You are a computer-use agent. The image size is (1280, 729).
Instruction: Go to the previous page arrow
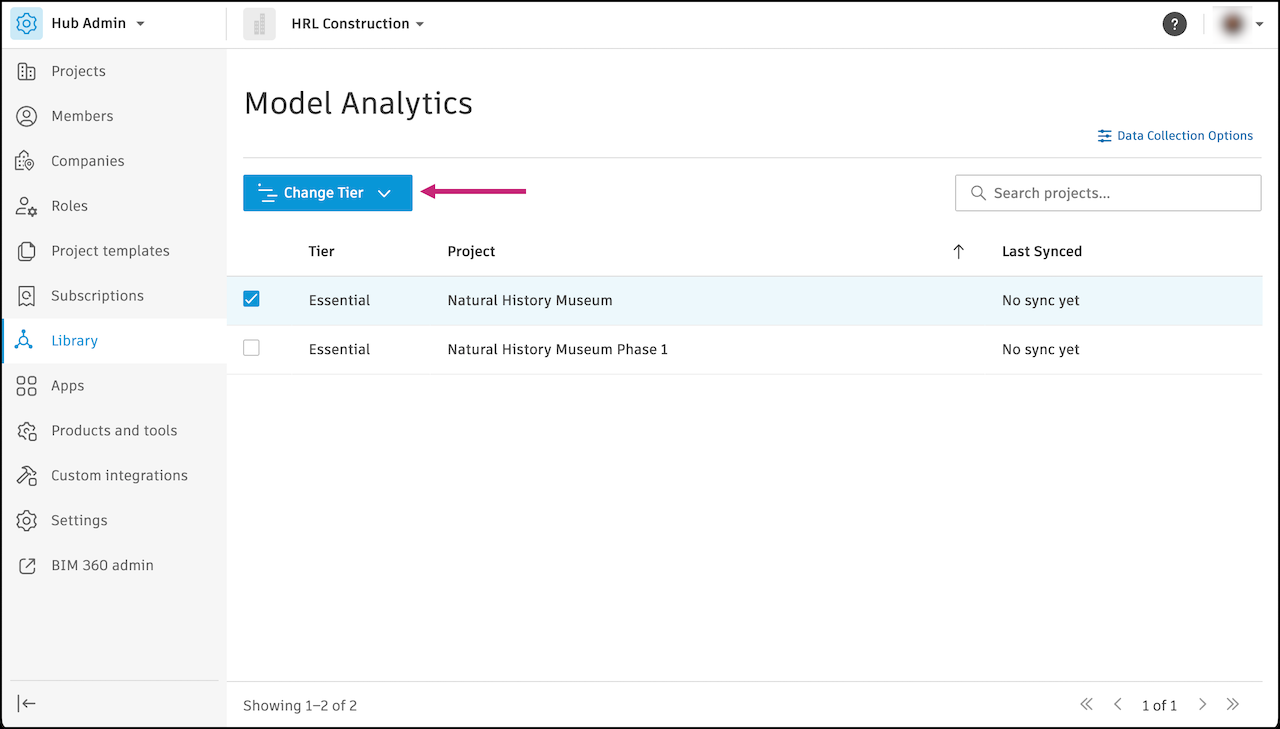click(1118, 705)
